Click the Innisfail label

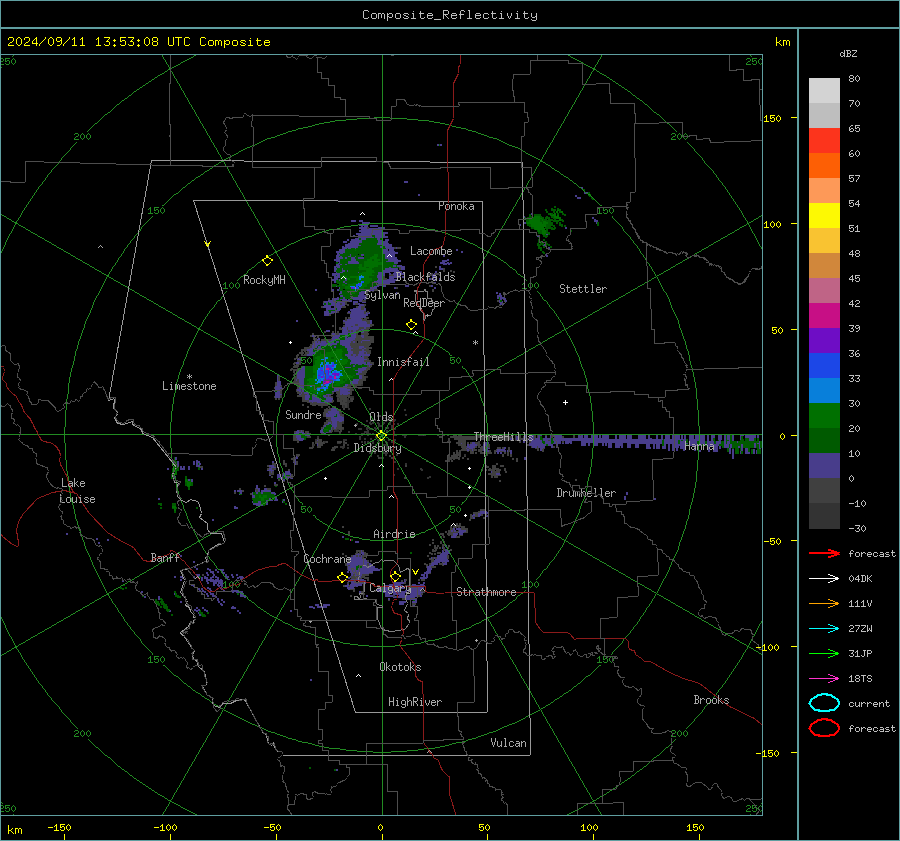click(x=403, y=362)
